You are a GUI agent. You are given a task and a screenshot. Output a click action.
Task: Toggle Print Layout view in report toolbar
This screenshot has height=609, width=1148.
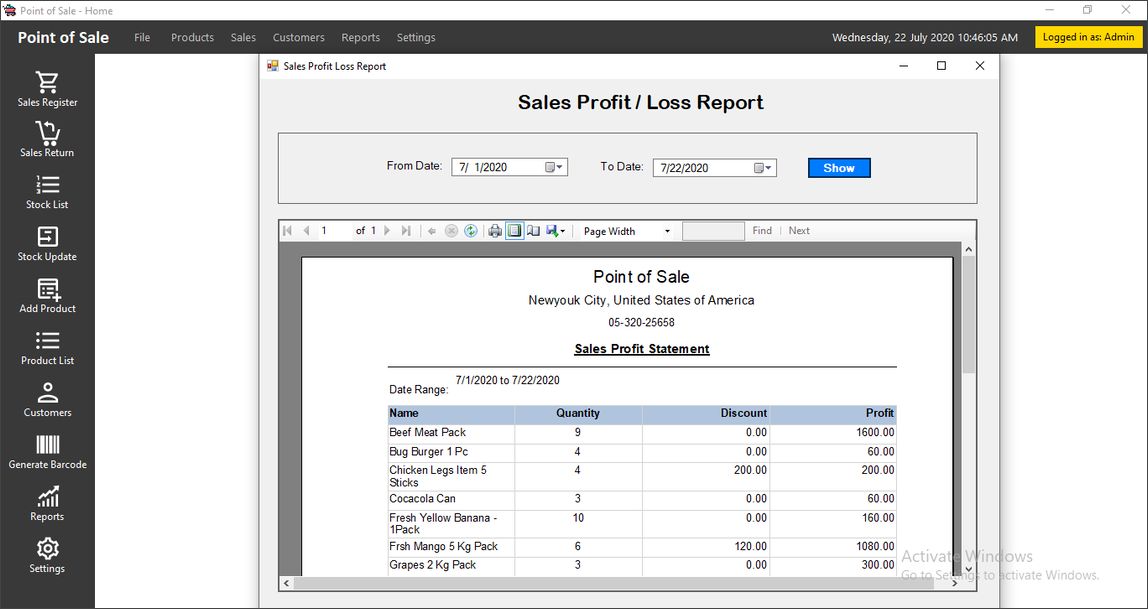514,231
